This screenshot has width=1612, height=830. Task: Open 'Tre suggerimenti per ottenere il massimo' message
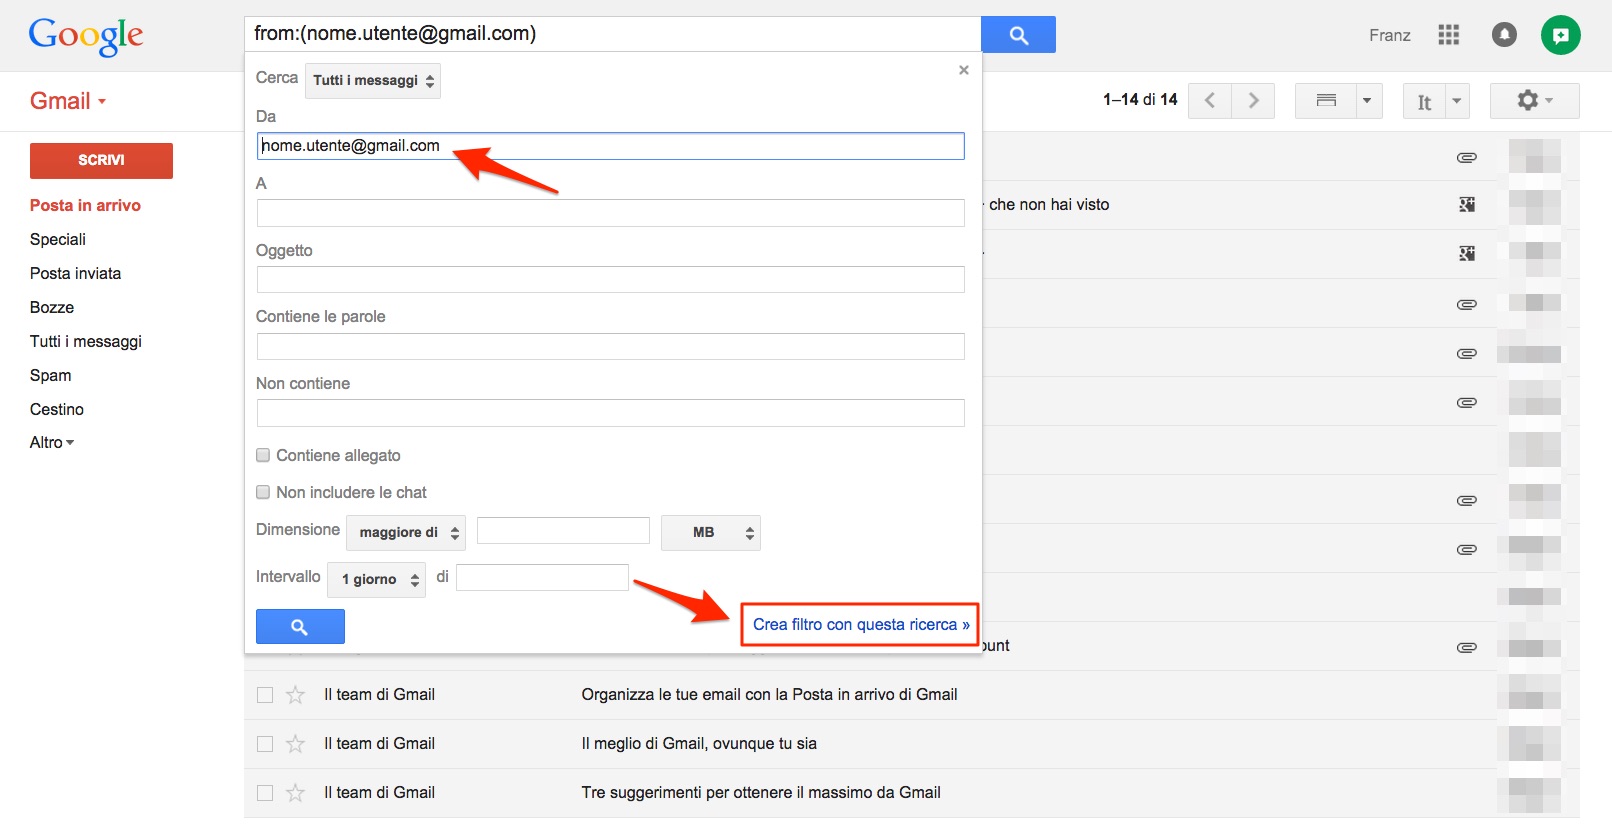tap(761, 793)
